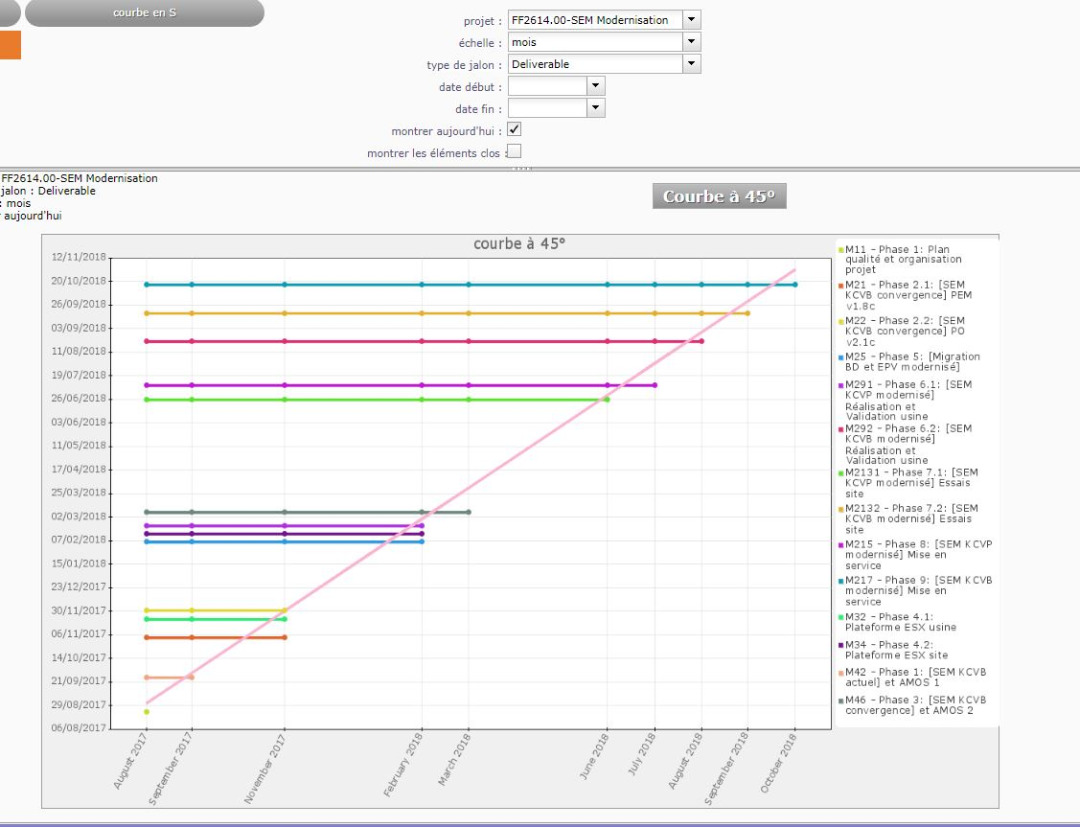
Task: Uncheck the montrer aujourd'hui checkbox
Action: pyautogui.click(x=514, y=130)
